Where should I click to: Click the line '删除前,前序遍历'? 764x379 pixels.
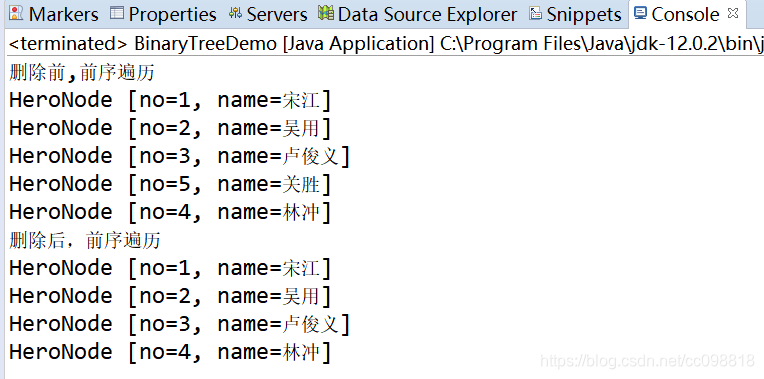[82, 73]
